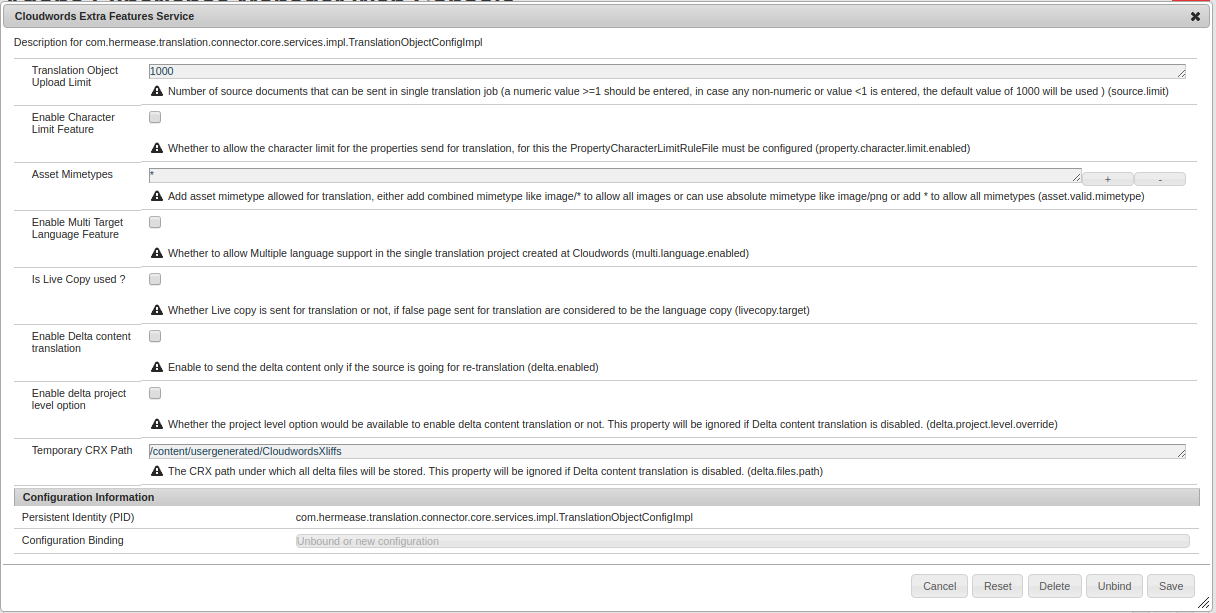Click the Configuration Binding field
Viewport: 1216px width, 613px height.
(x=742, y=541)
